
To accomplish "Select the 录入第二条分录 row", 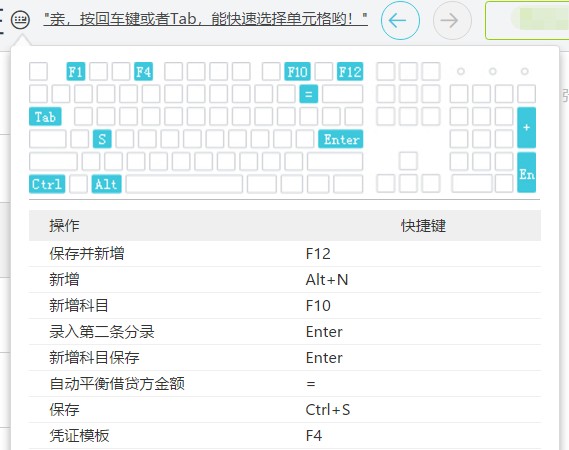I will click(x=285, y=332).
